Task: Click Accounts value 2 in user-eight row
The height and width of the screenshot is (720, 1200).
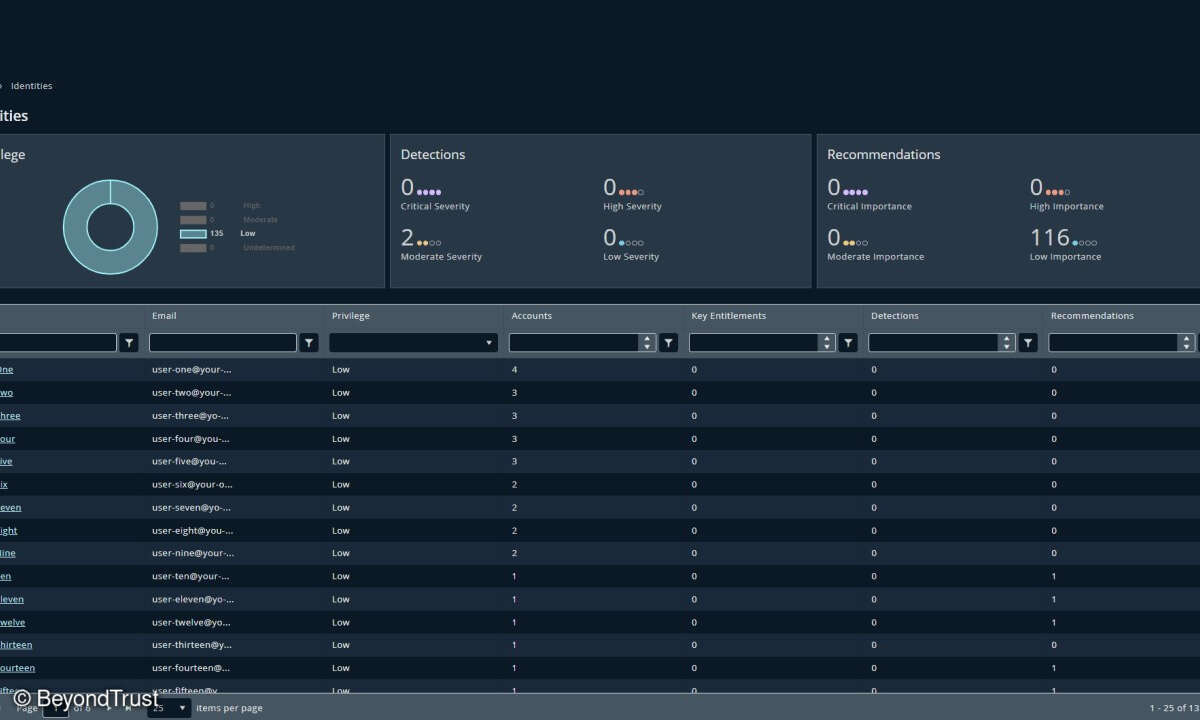Action: pyautogui.click(x=514, y=530)
